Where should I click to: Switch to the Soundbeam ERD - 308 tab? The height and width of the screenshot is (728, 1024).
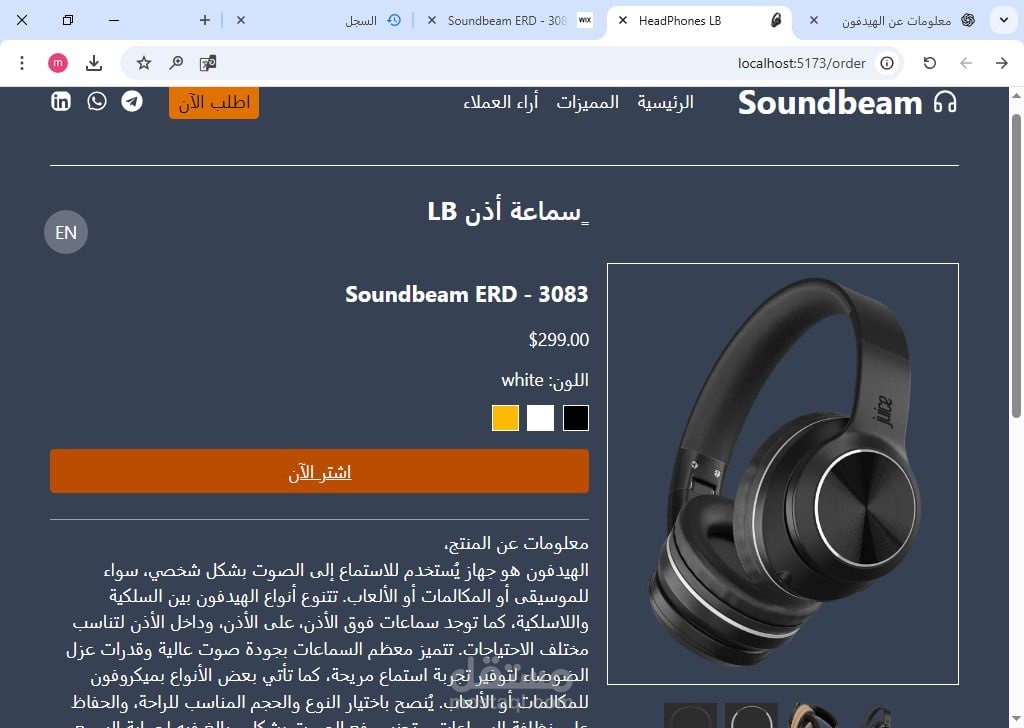tap(507, 20)
